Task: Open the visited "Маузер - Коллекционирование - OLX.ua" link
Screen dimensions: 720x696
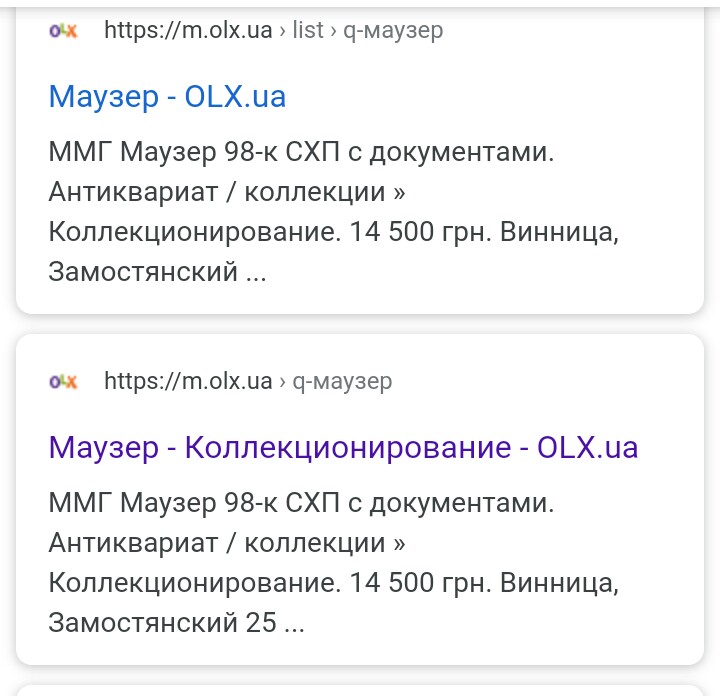Action: coord(343,447)
